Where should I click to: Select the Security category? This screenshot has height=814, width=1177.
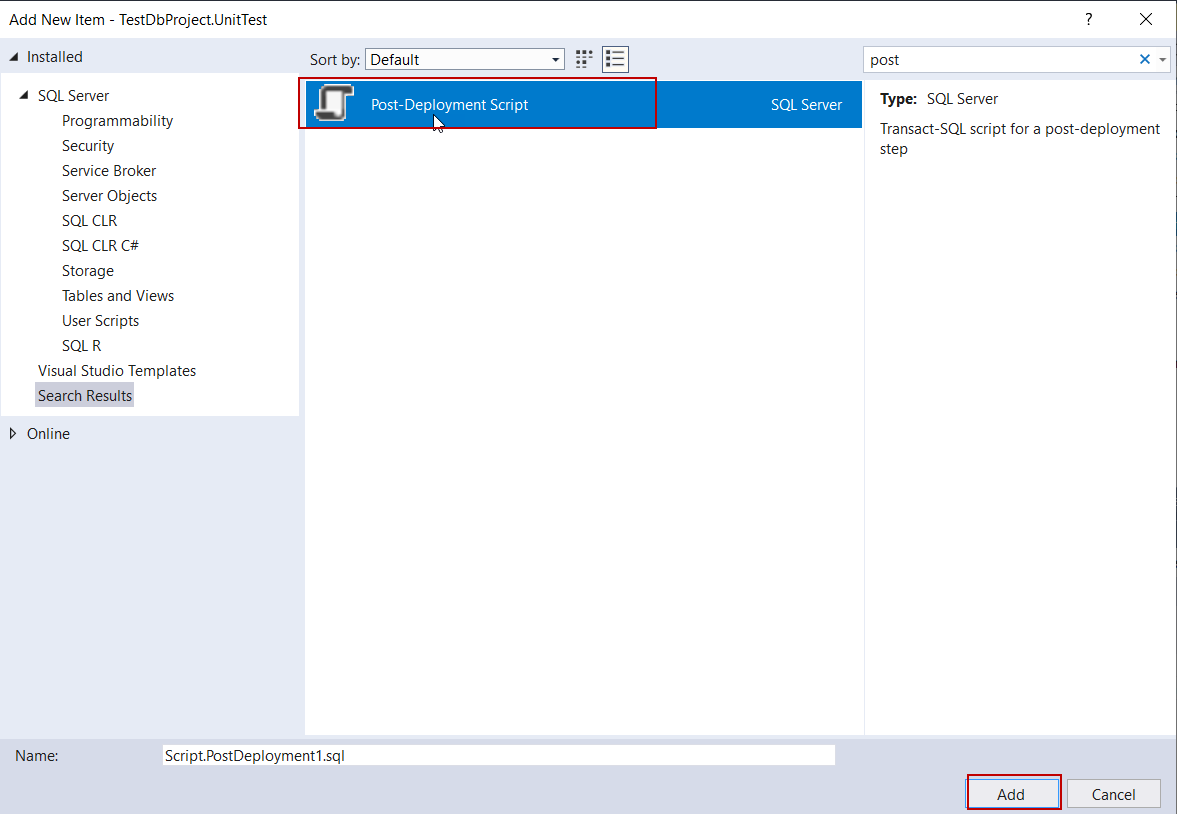click(88, 146)
